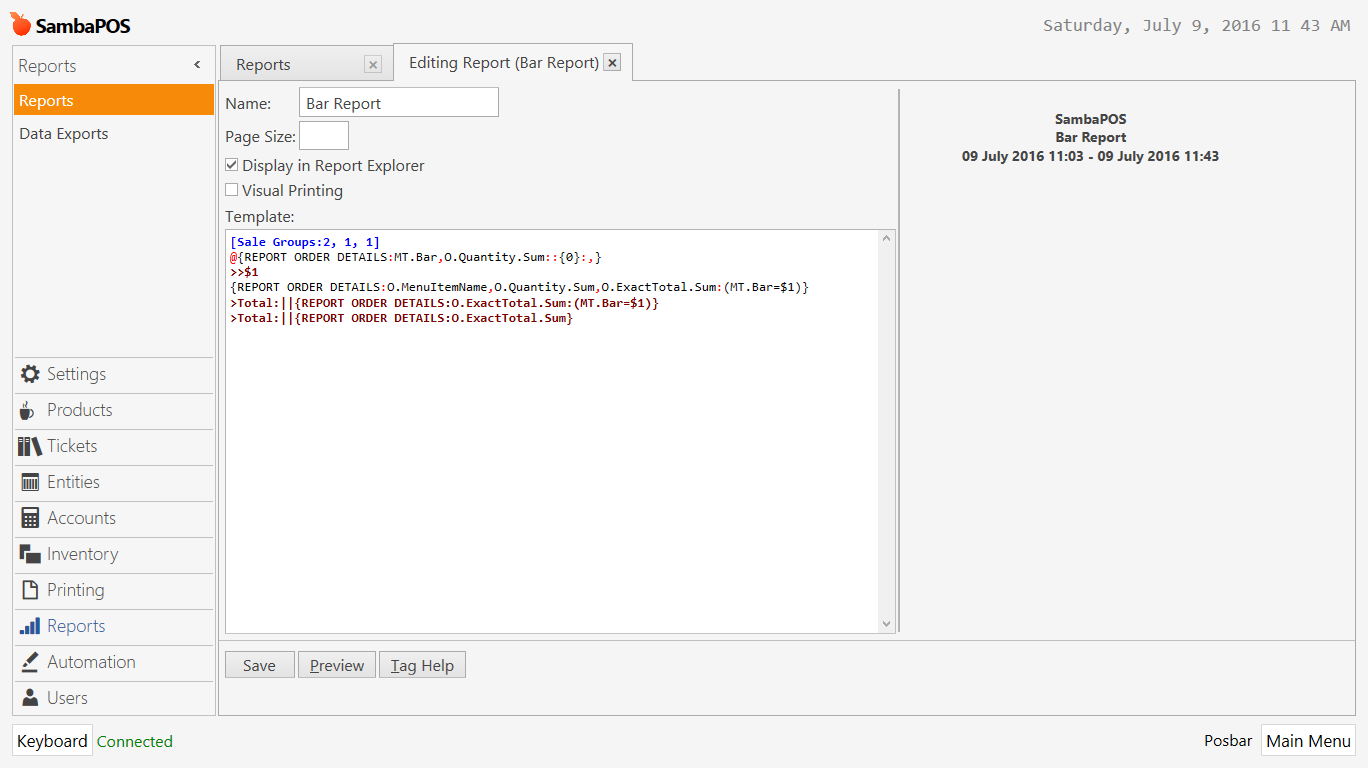Screen dimensions: 1368x768
Task: Switch to the Reports tab
Action: [x=263, y=64]
